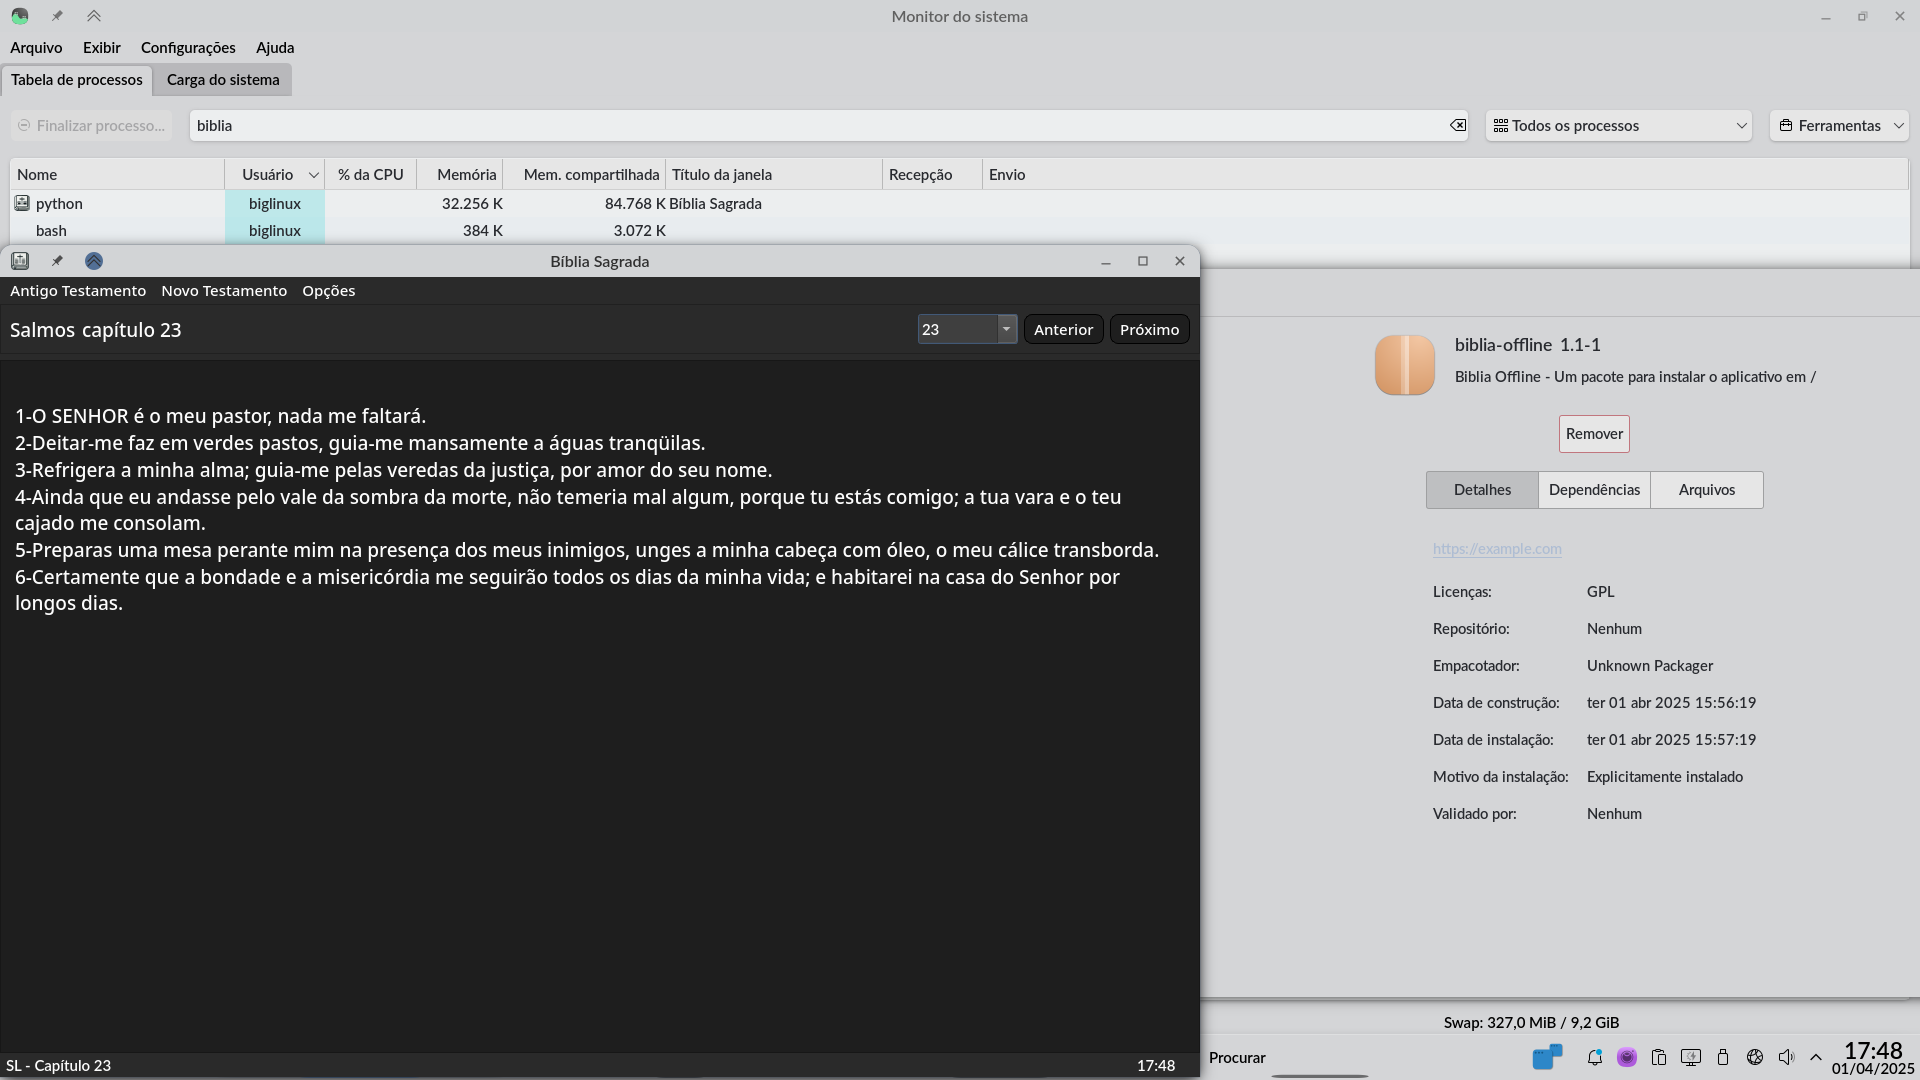Image resolution: width=1920 pixels, height=1080 pixels.
Task: Open the clipboard tray icon
Action: tap(1659, 1057)
